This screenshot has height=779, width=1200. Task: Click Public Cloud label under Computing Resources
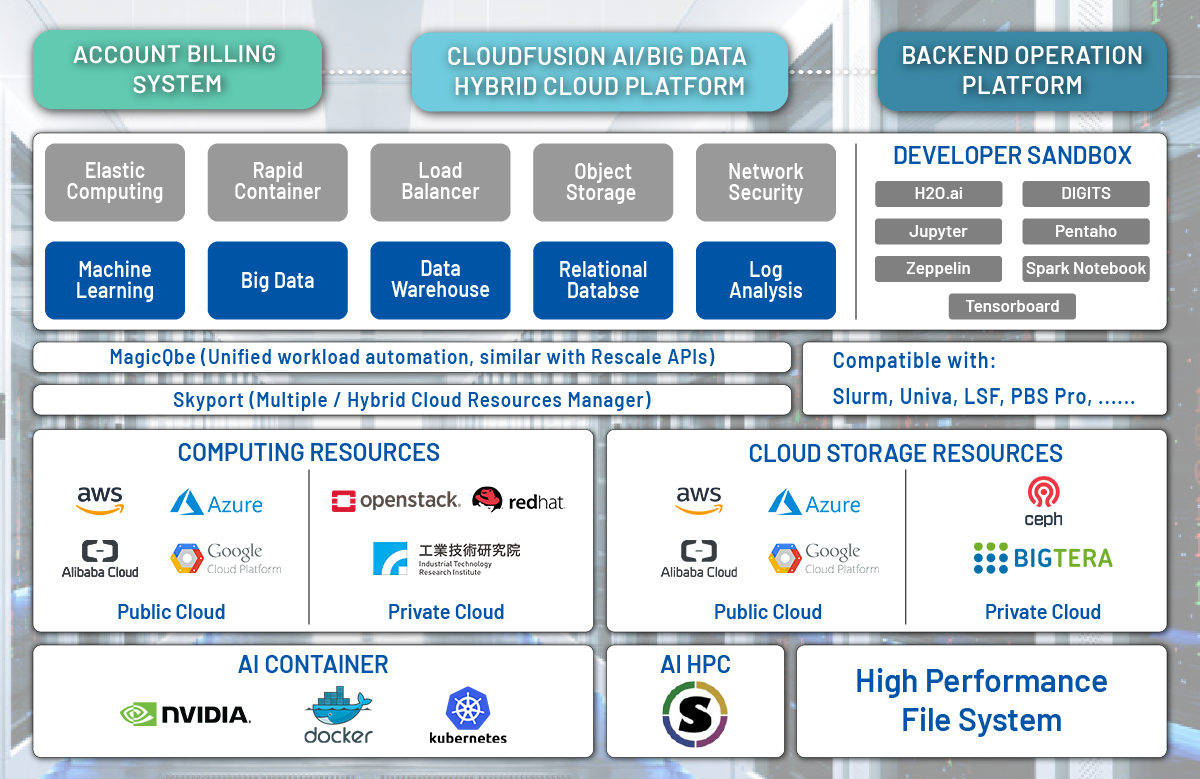point(171,612)
